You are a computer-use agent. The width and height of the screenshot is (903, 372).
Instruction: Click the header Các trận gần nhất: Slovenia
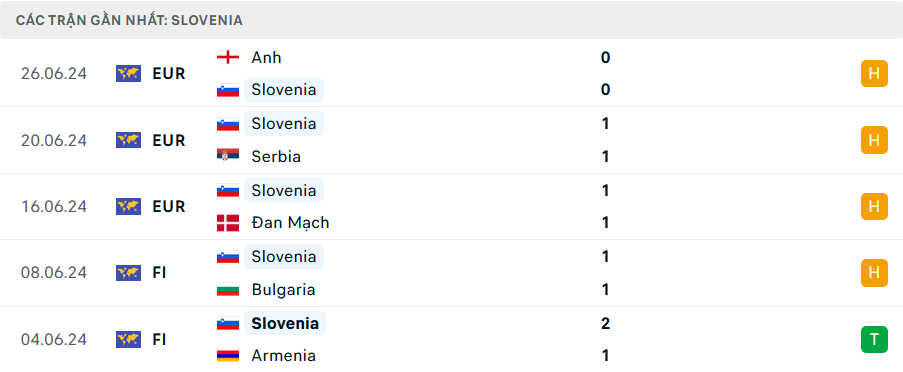click(x=129, y=20)
